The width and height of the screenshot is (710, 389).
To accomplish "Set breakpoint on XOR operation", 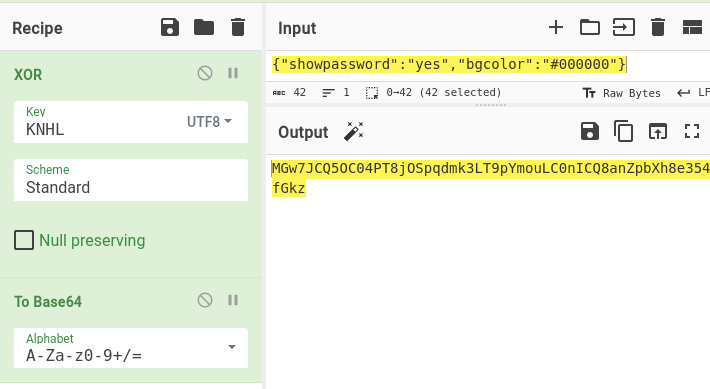I will coord(233,73).
